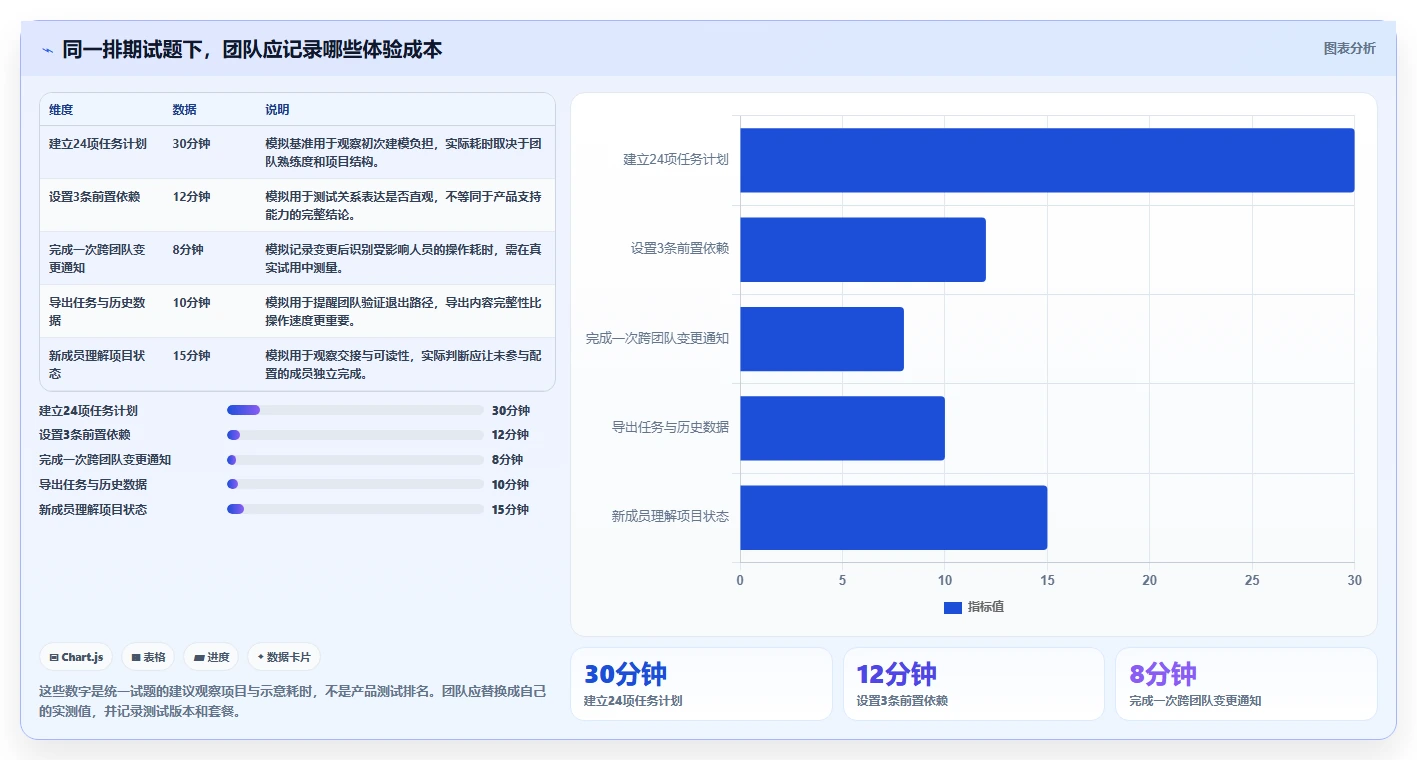Click the progress bar for 建立24项任务计划
Screen dimensions: 1417x760
(x=355, y=410)
